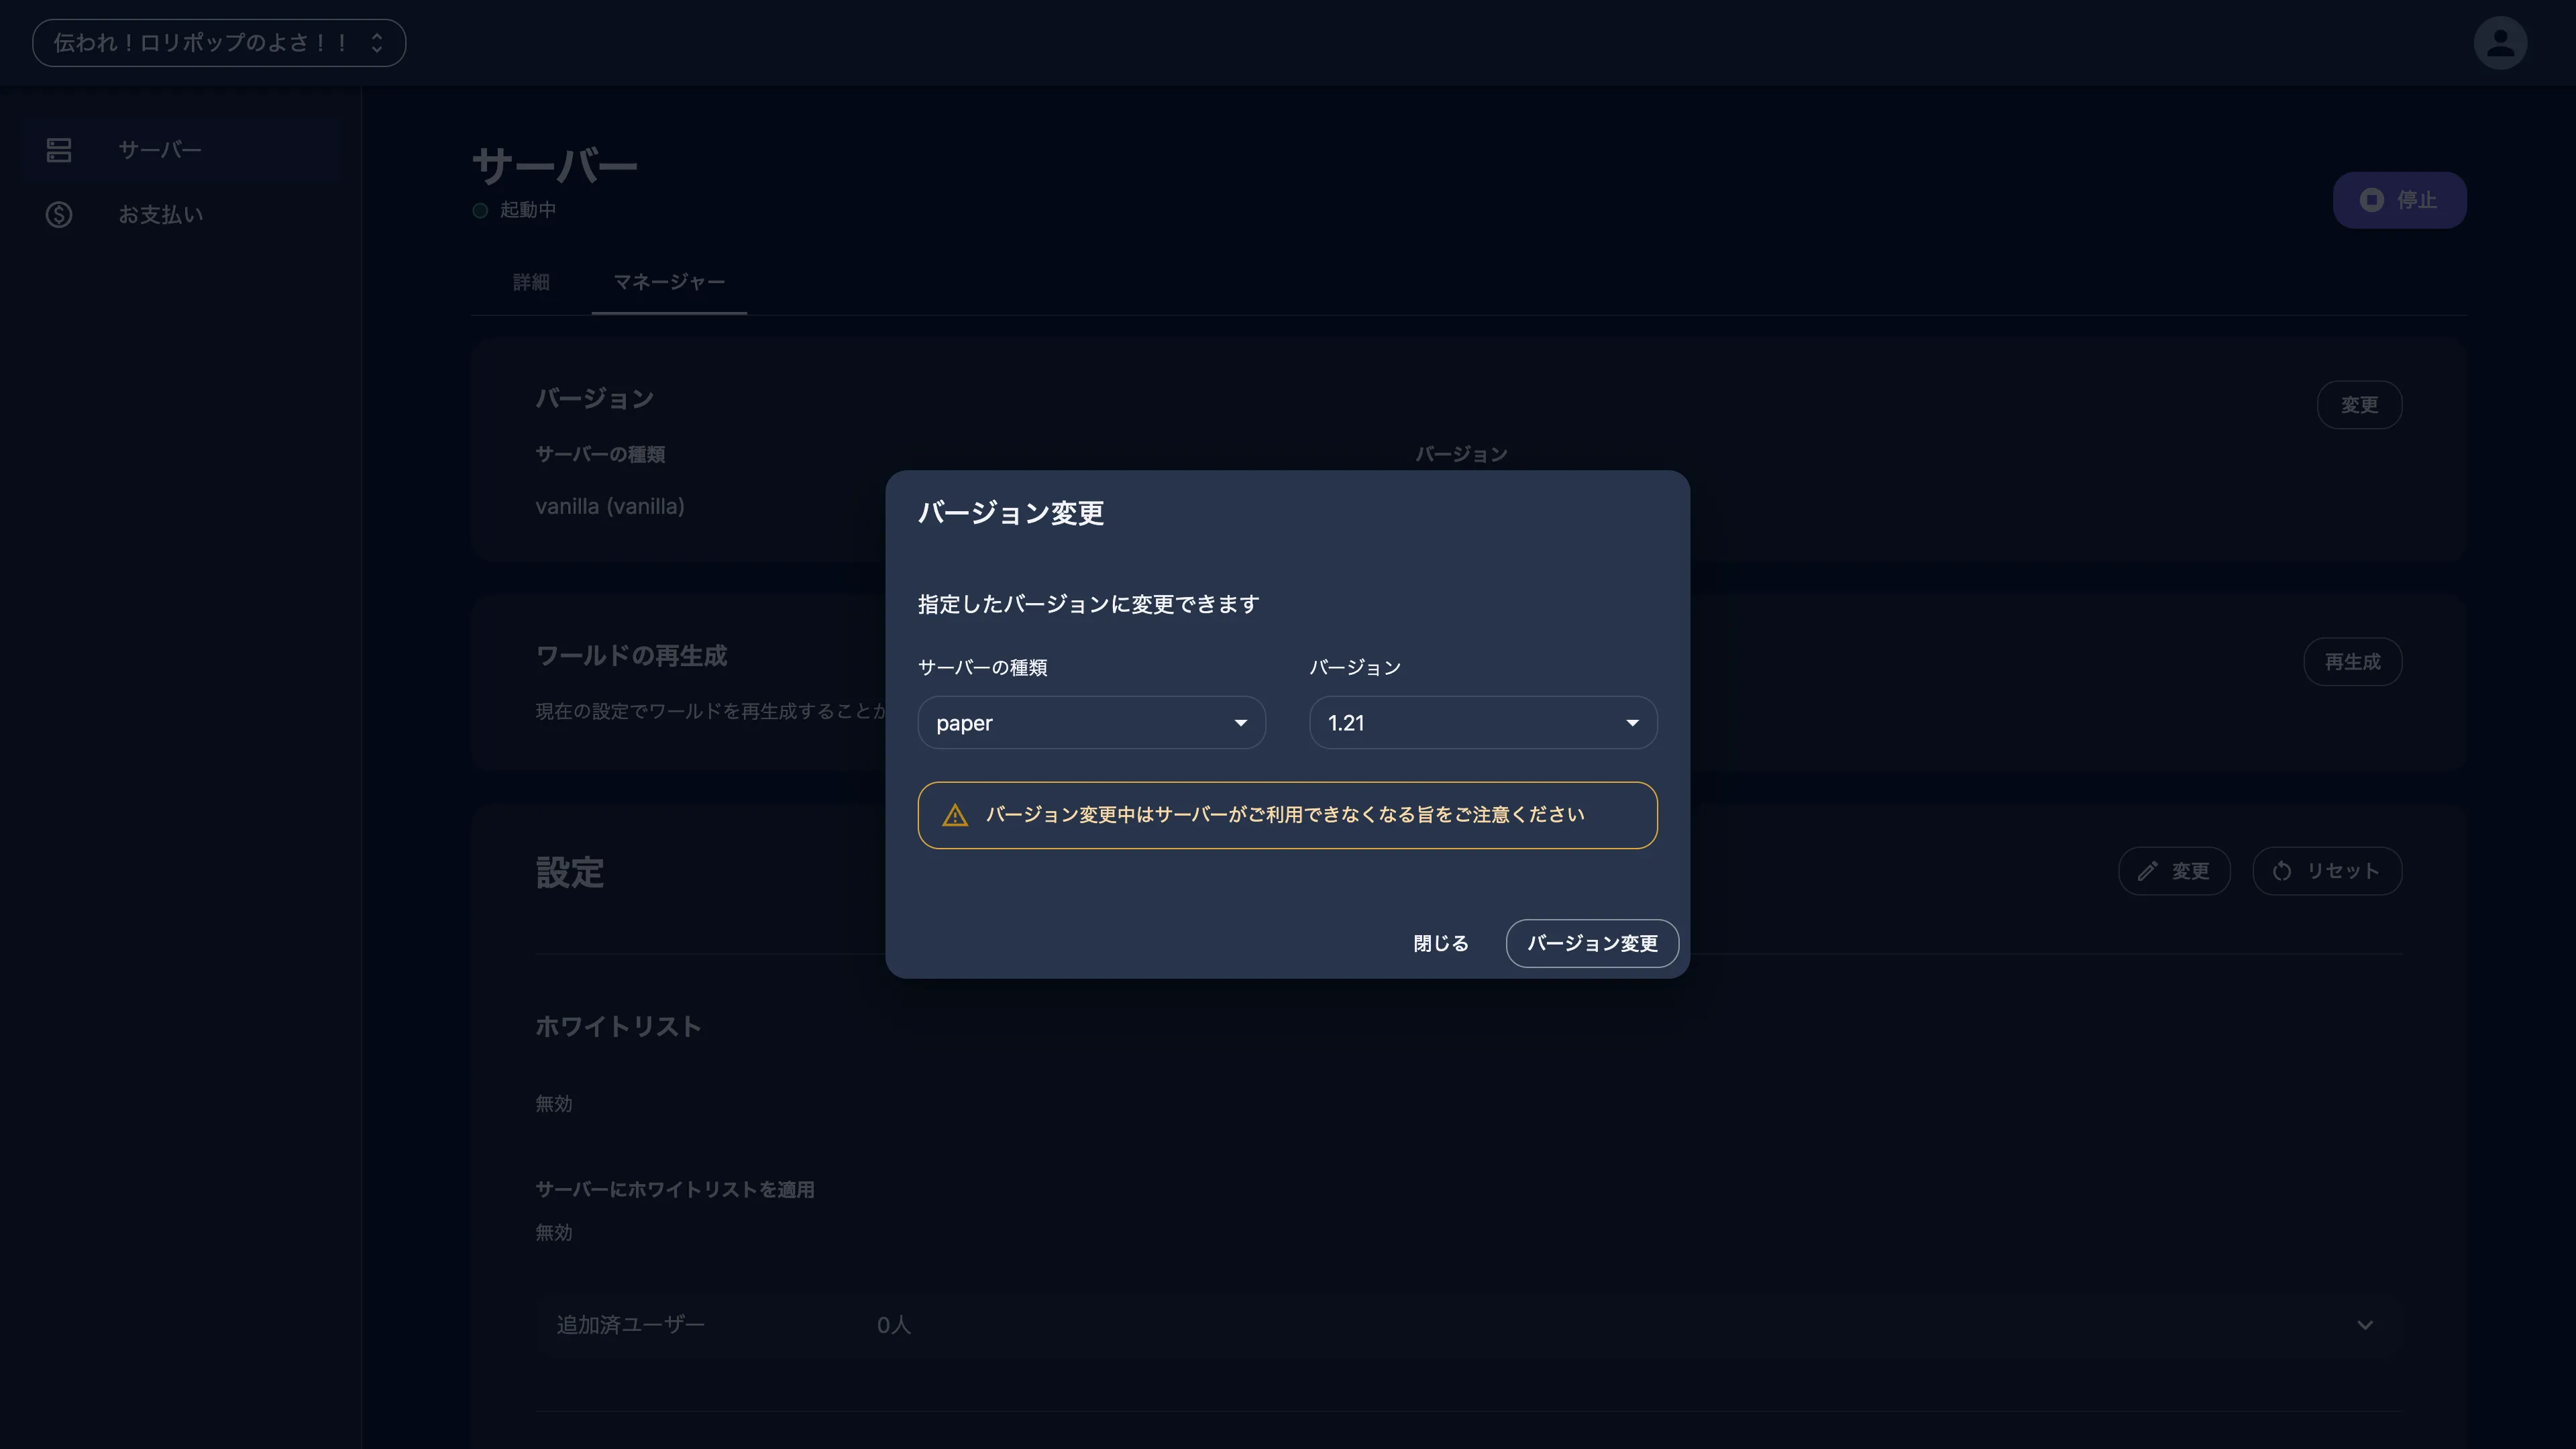This screenshot has height=1449, width=2576.
Task: Switch to the 詳細 tab
Action: point(531,282)
